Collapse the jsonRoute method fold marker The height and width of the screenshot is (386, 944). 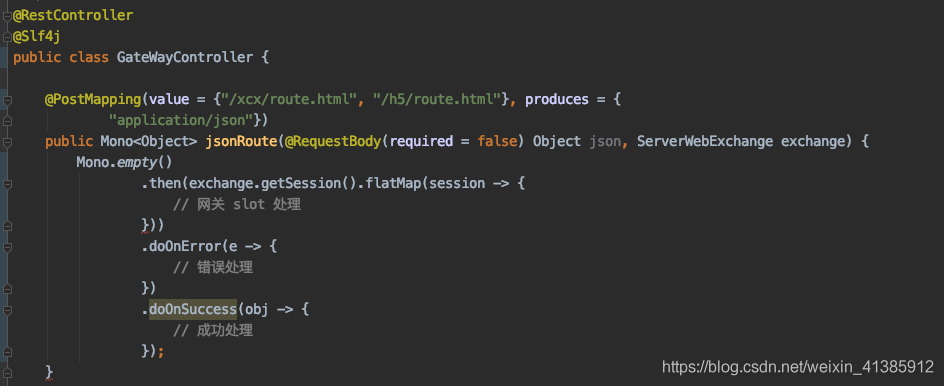click(x=7, y=142)
